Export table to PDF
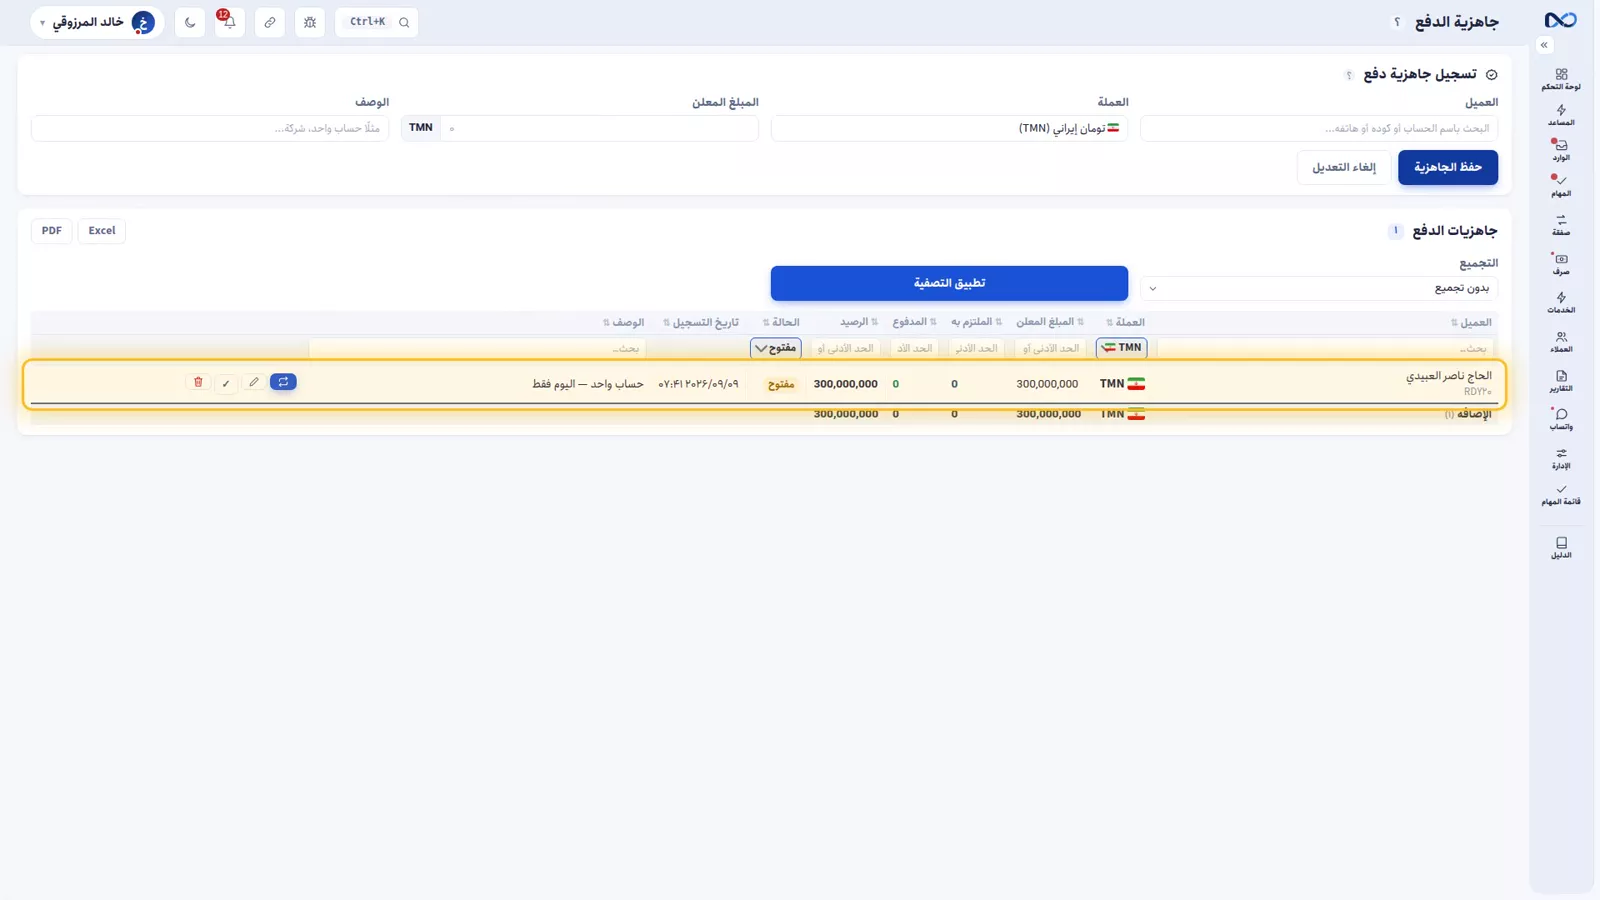This screenshot has width=1600, height=900. [x=52, y=231]
